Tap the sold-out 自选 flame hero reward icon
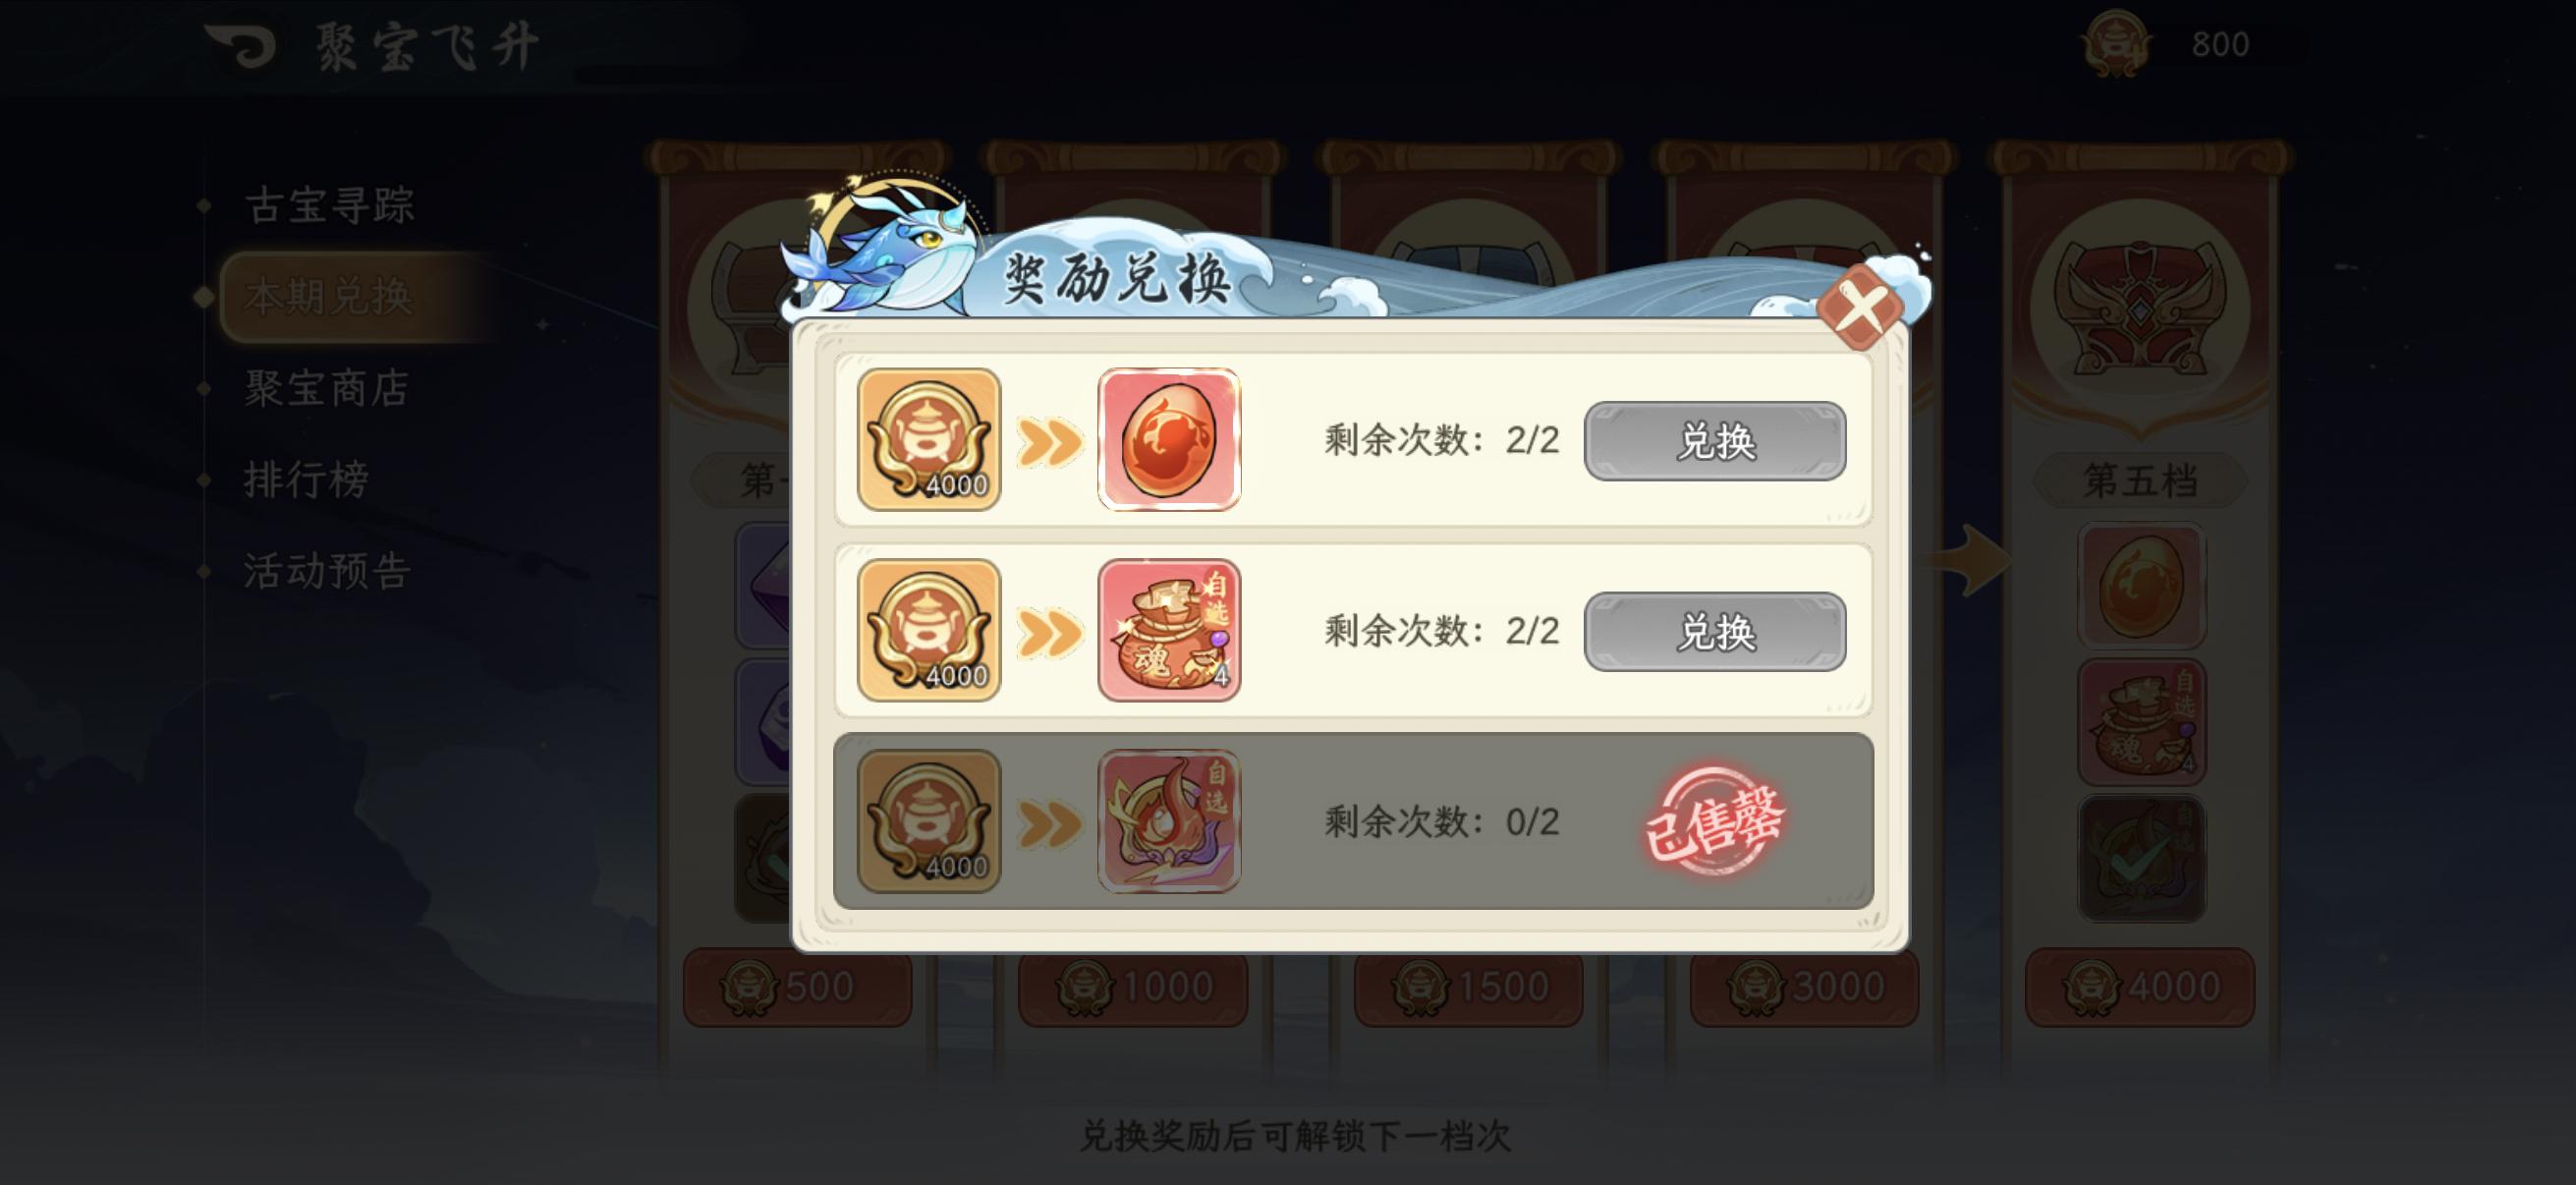Image resolution: width=2576 pixels, height=1185 pixels. click(1169, 821)
